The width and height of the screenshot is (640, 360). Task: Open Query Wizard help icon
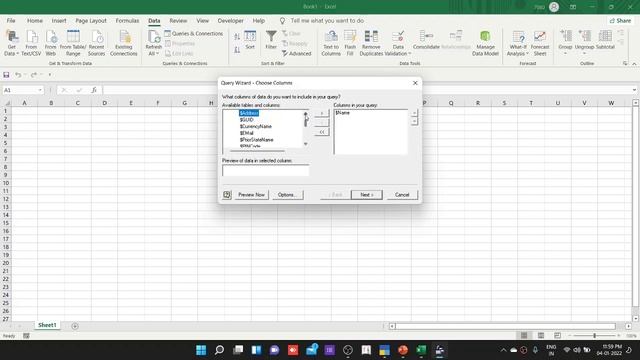(x=227, y=195)
